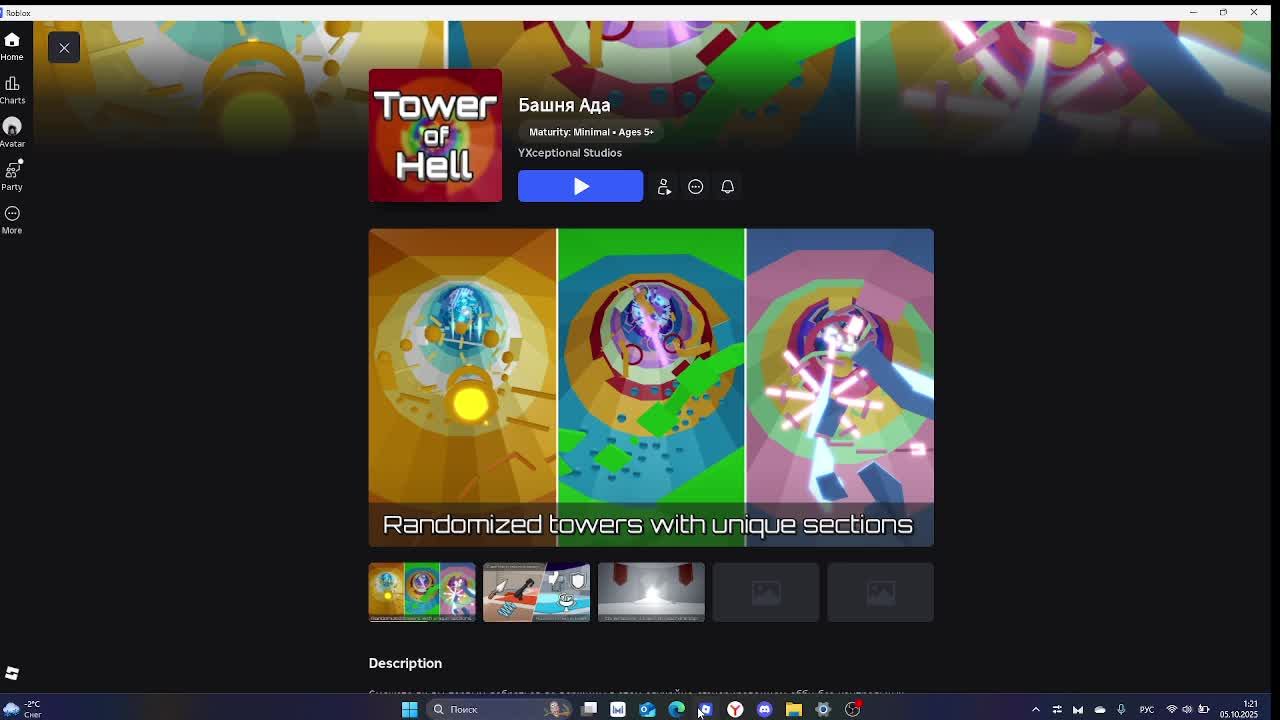Open the Charts section
The width and height of the screenshot is (1280, 720).
point(12,90)
